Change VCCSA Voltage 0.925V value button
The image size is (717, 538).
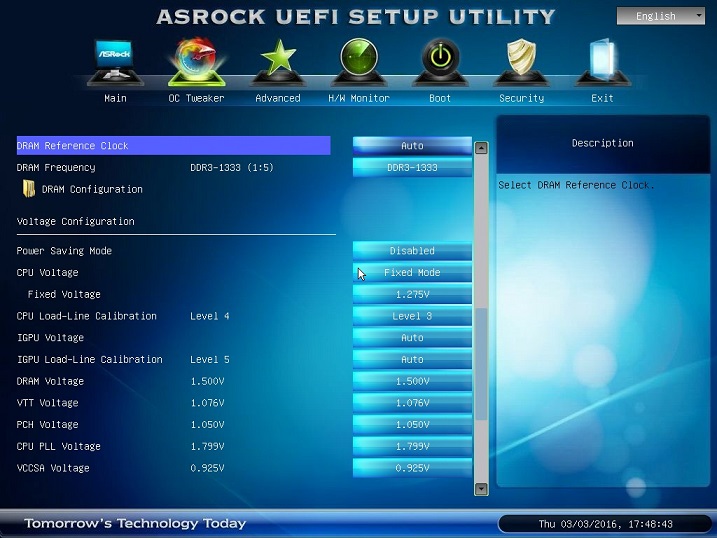pyautogui.click(x=412, y=468)
